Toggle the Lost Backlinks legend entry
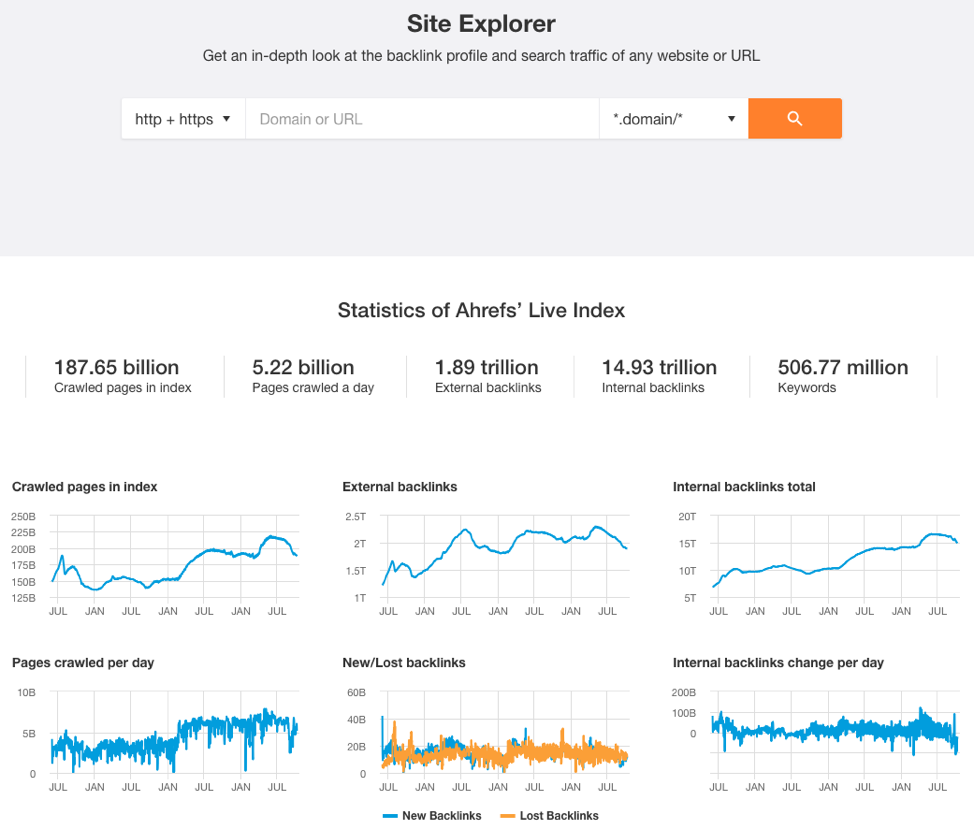 coord(550,816)
